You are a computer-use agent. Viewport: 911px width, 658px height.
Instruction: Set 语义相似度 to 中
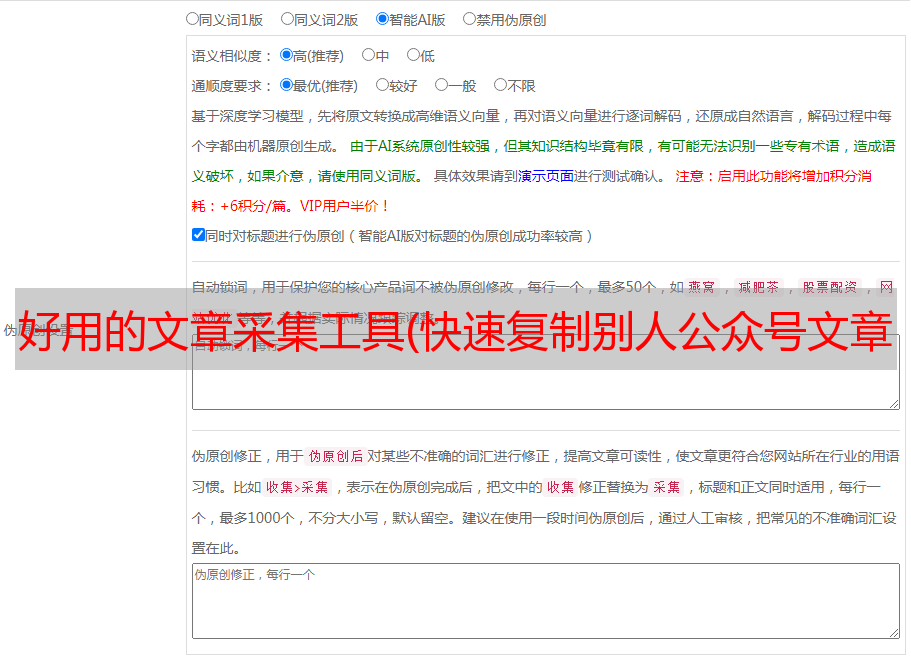coord(368,55)
